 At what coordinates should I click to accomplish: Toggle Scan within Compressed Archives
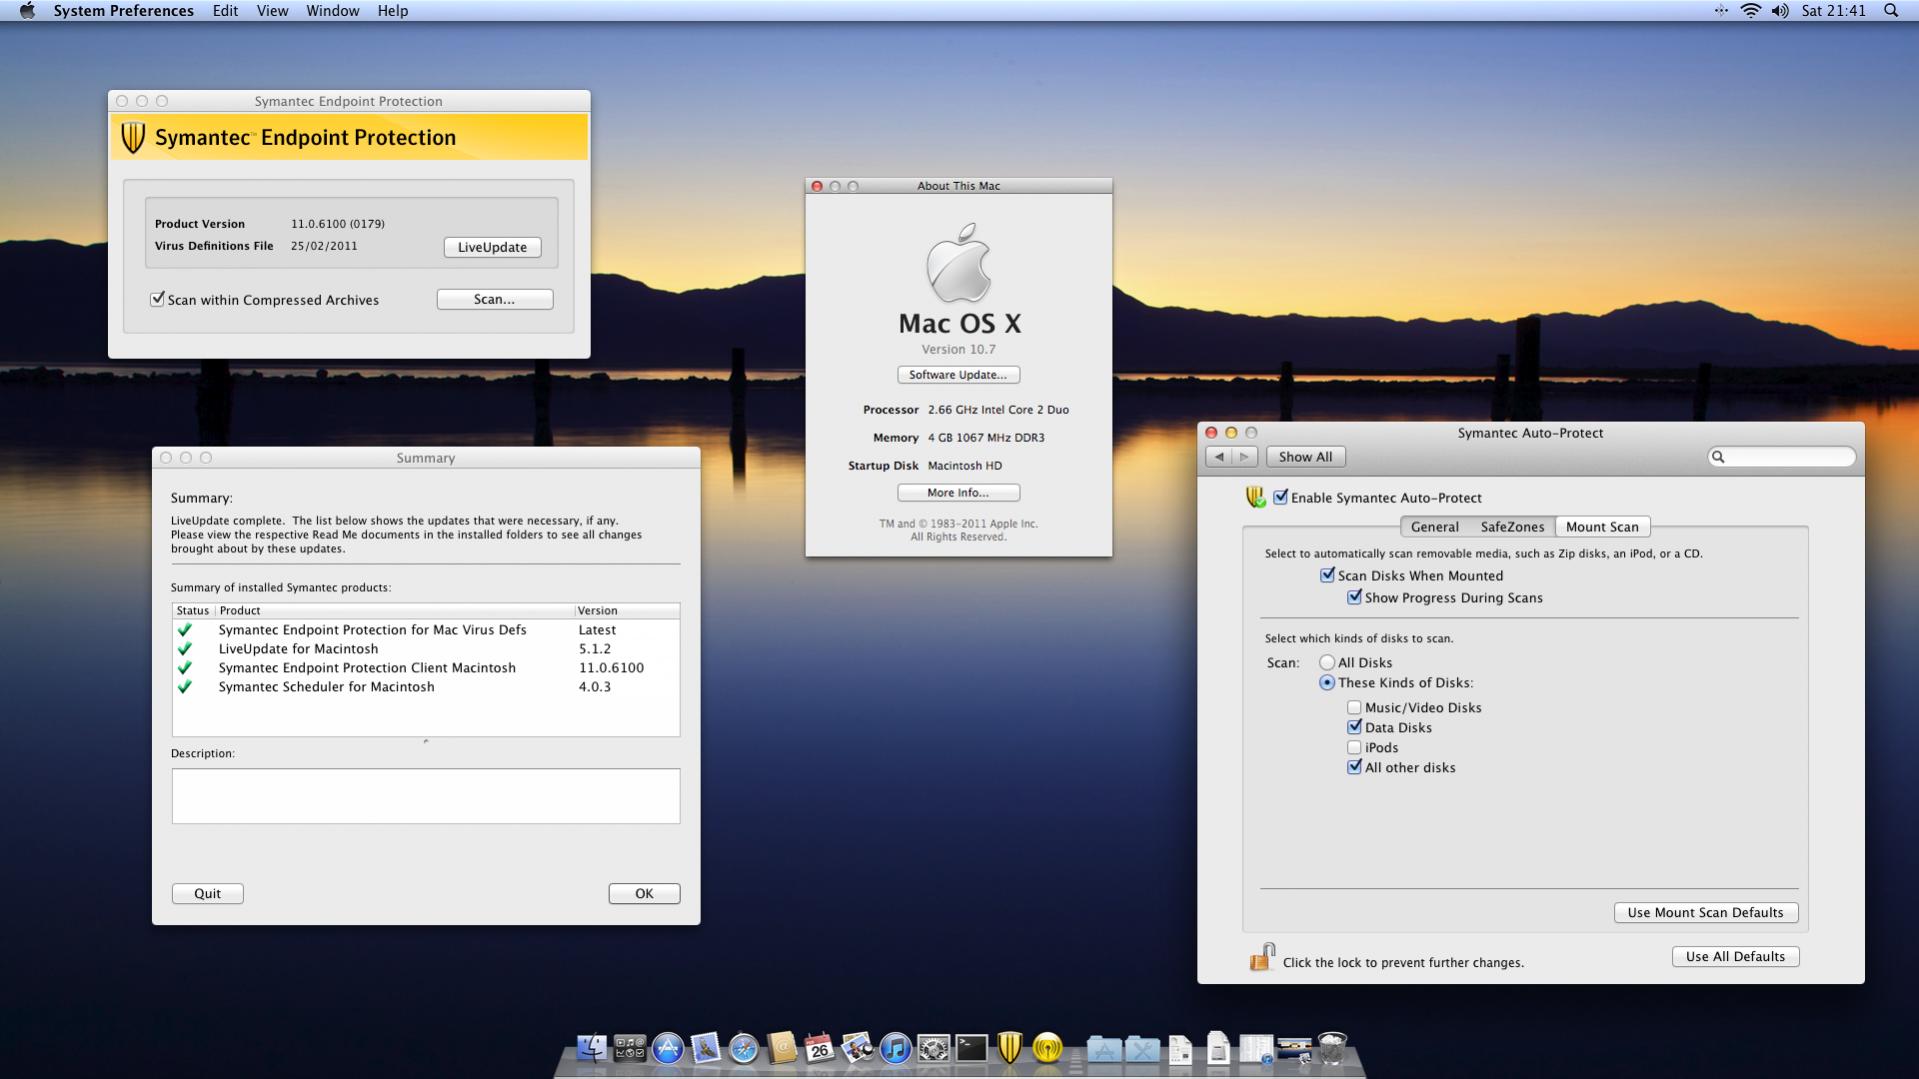click(x=157, y=299)
